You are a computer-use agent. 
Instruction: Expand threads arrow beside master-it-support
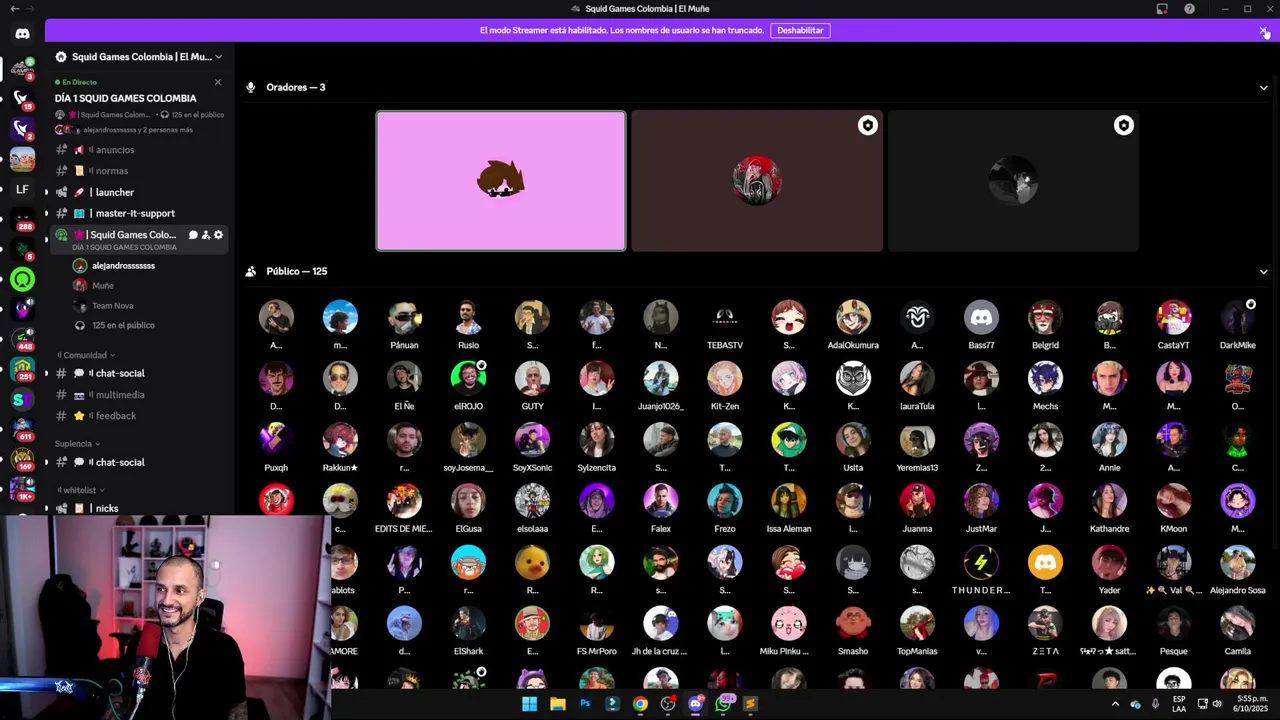[46, 213]
